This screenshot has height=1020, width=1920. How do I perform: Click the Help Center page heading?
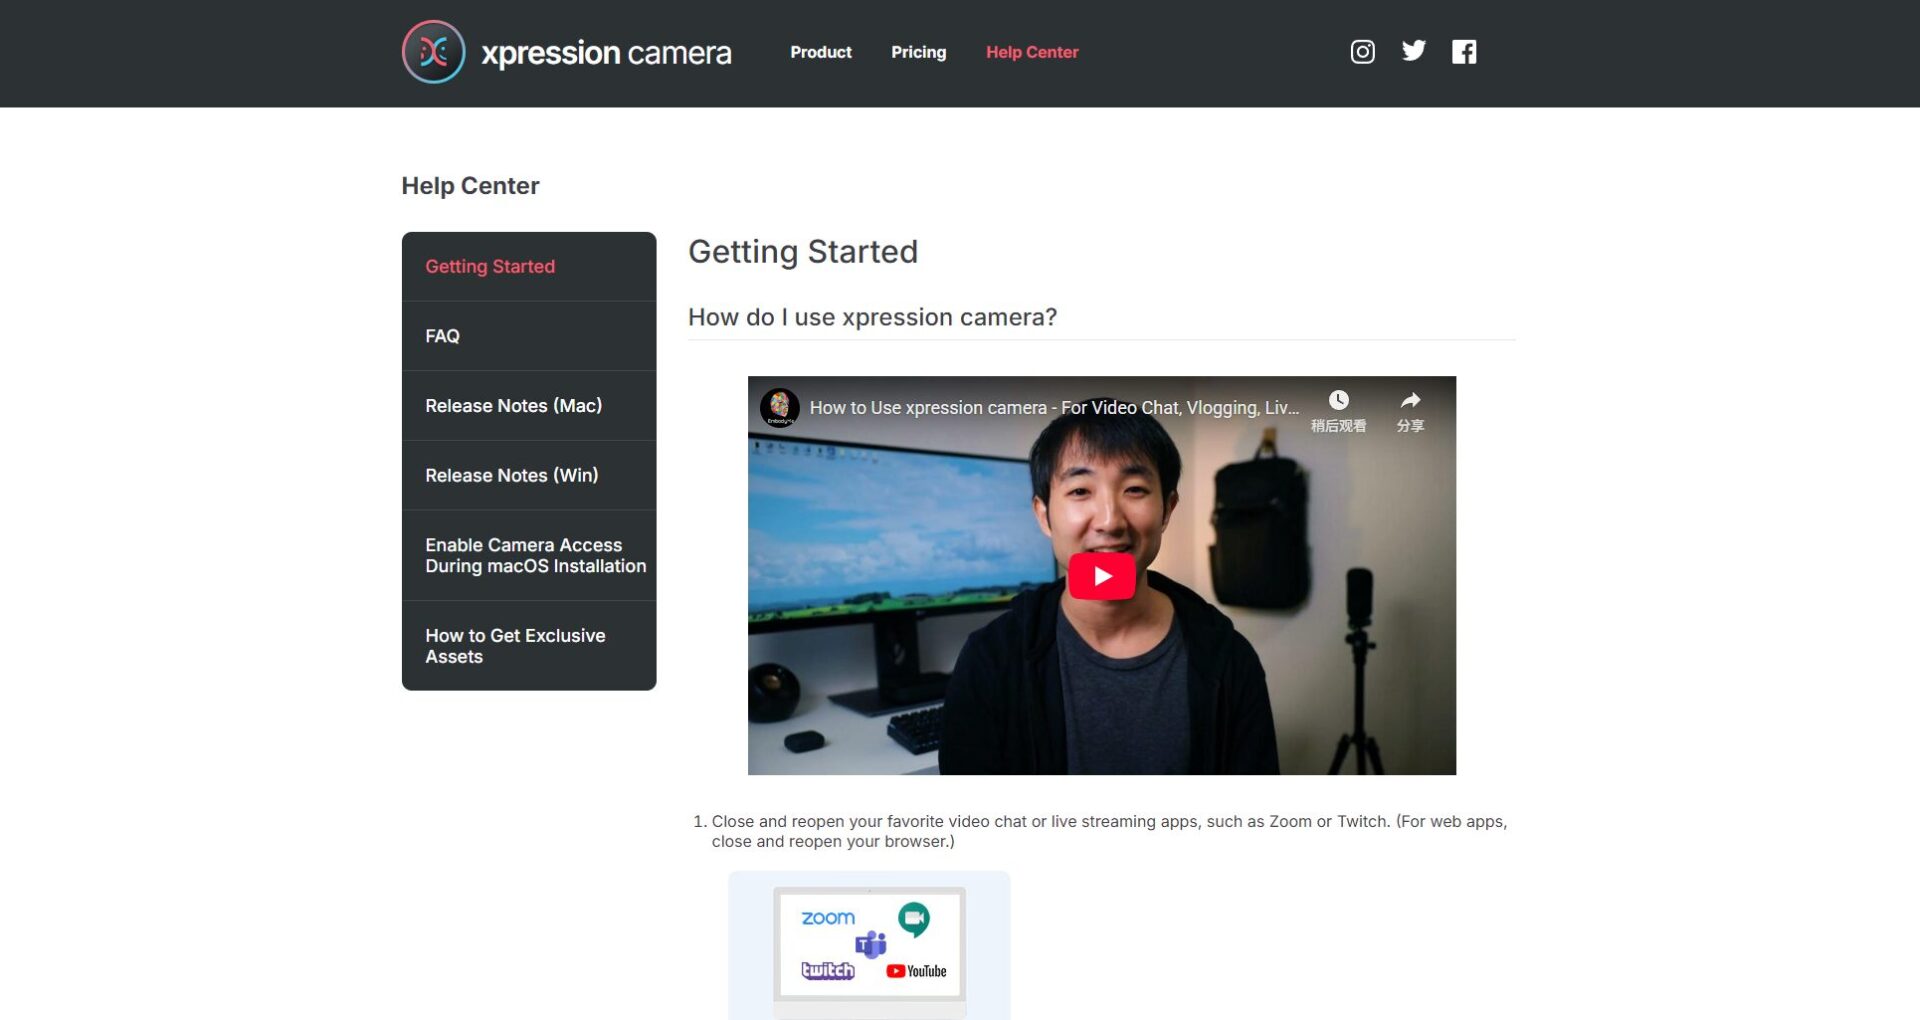470,185
